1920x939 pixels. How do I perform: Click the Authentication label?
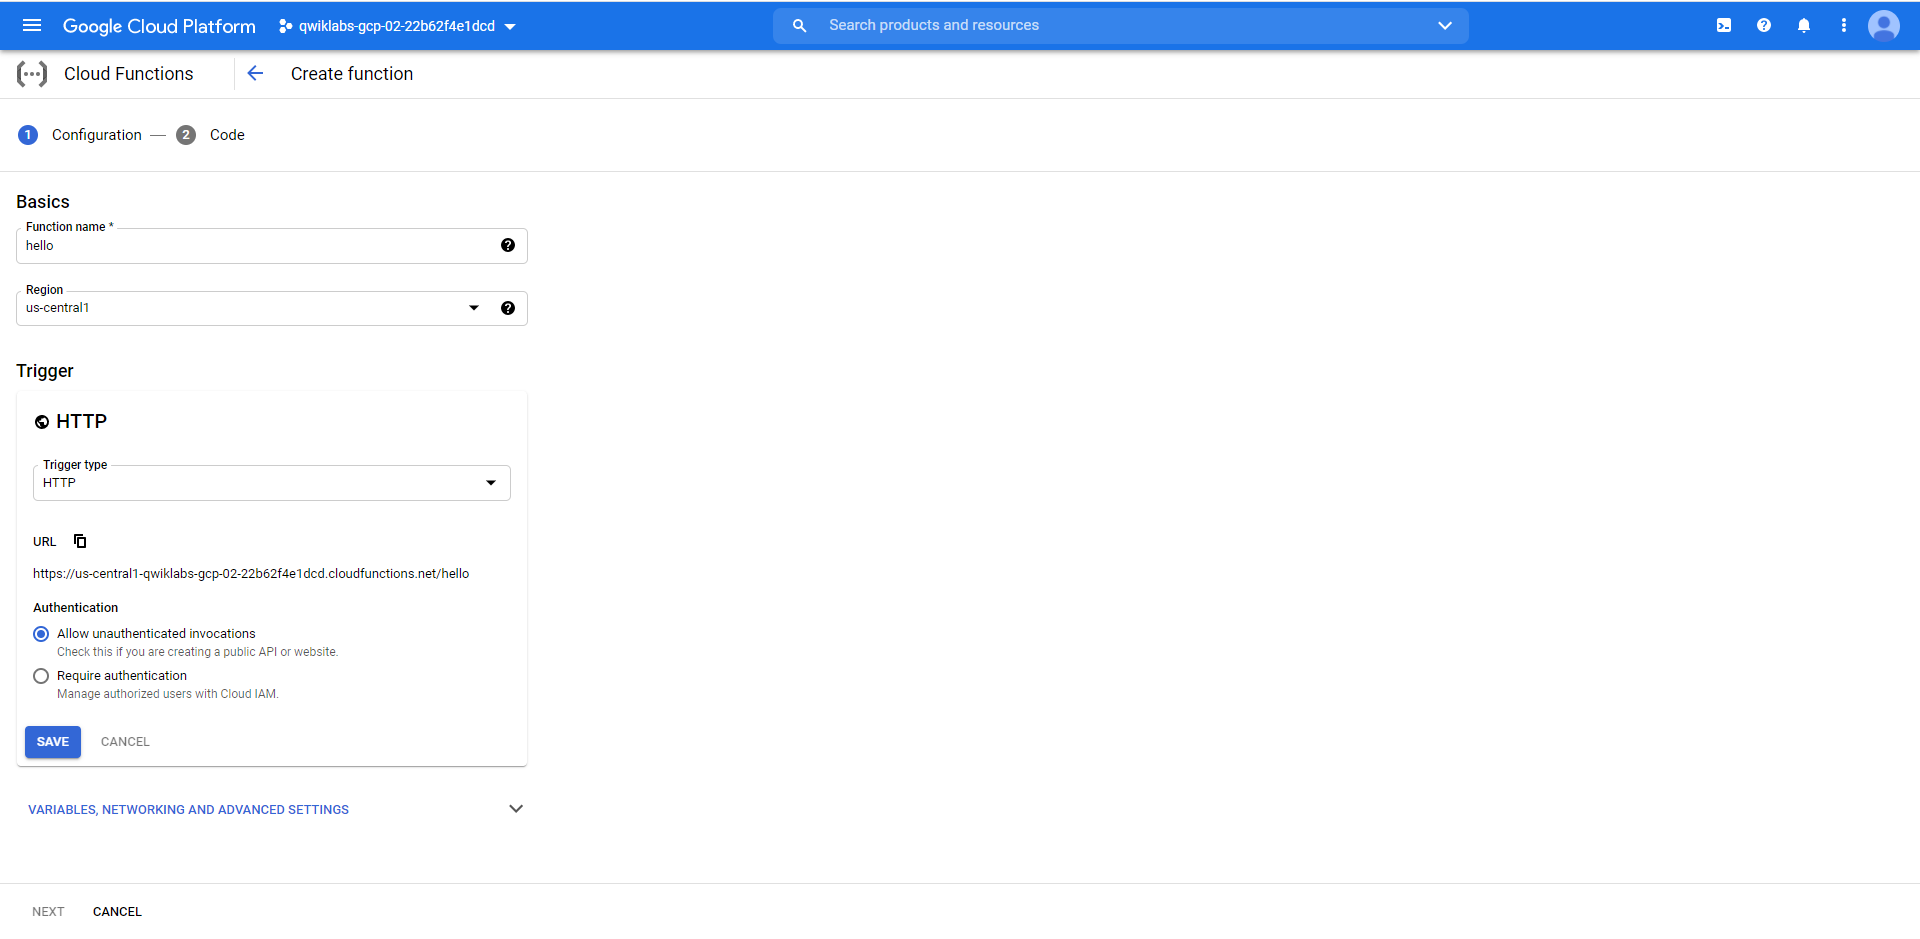76,608
